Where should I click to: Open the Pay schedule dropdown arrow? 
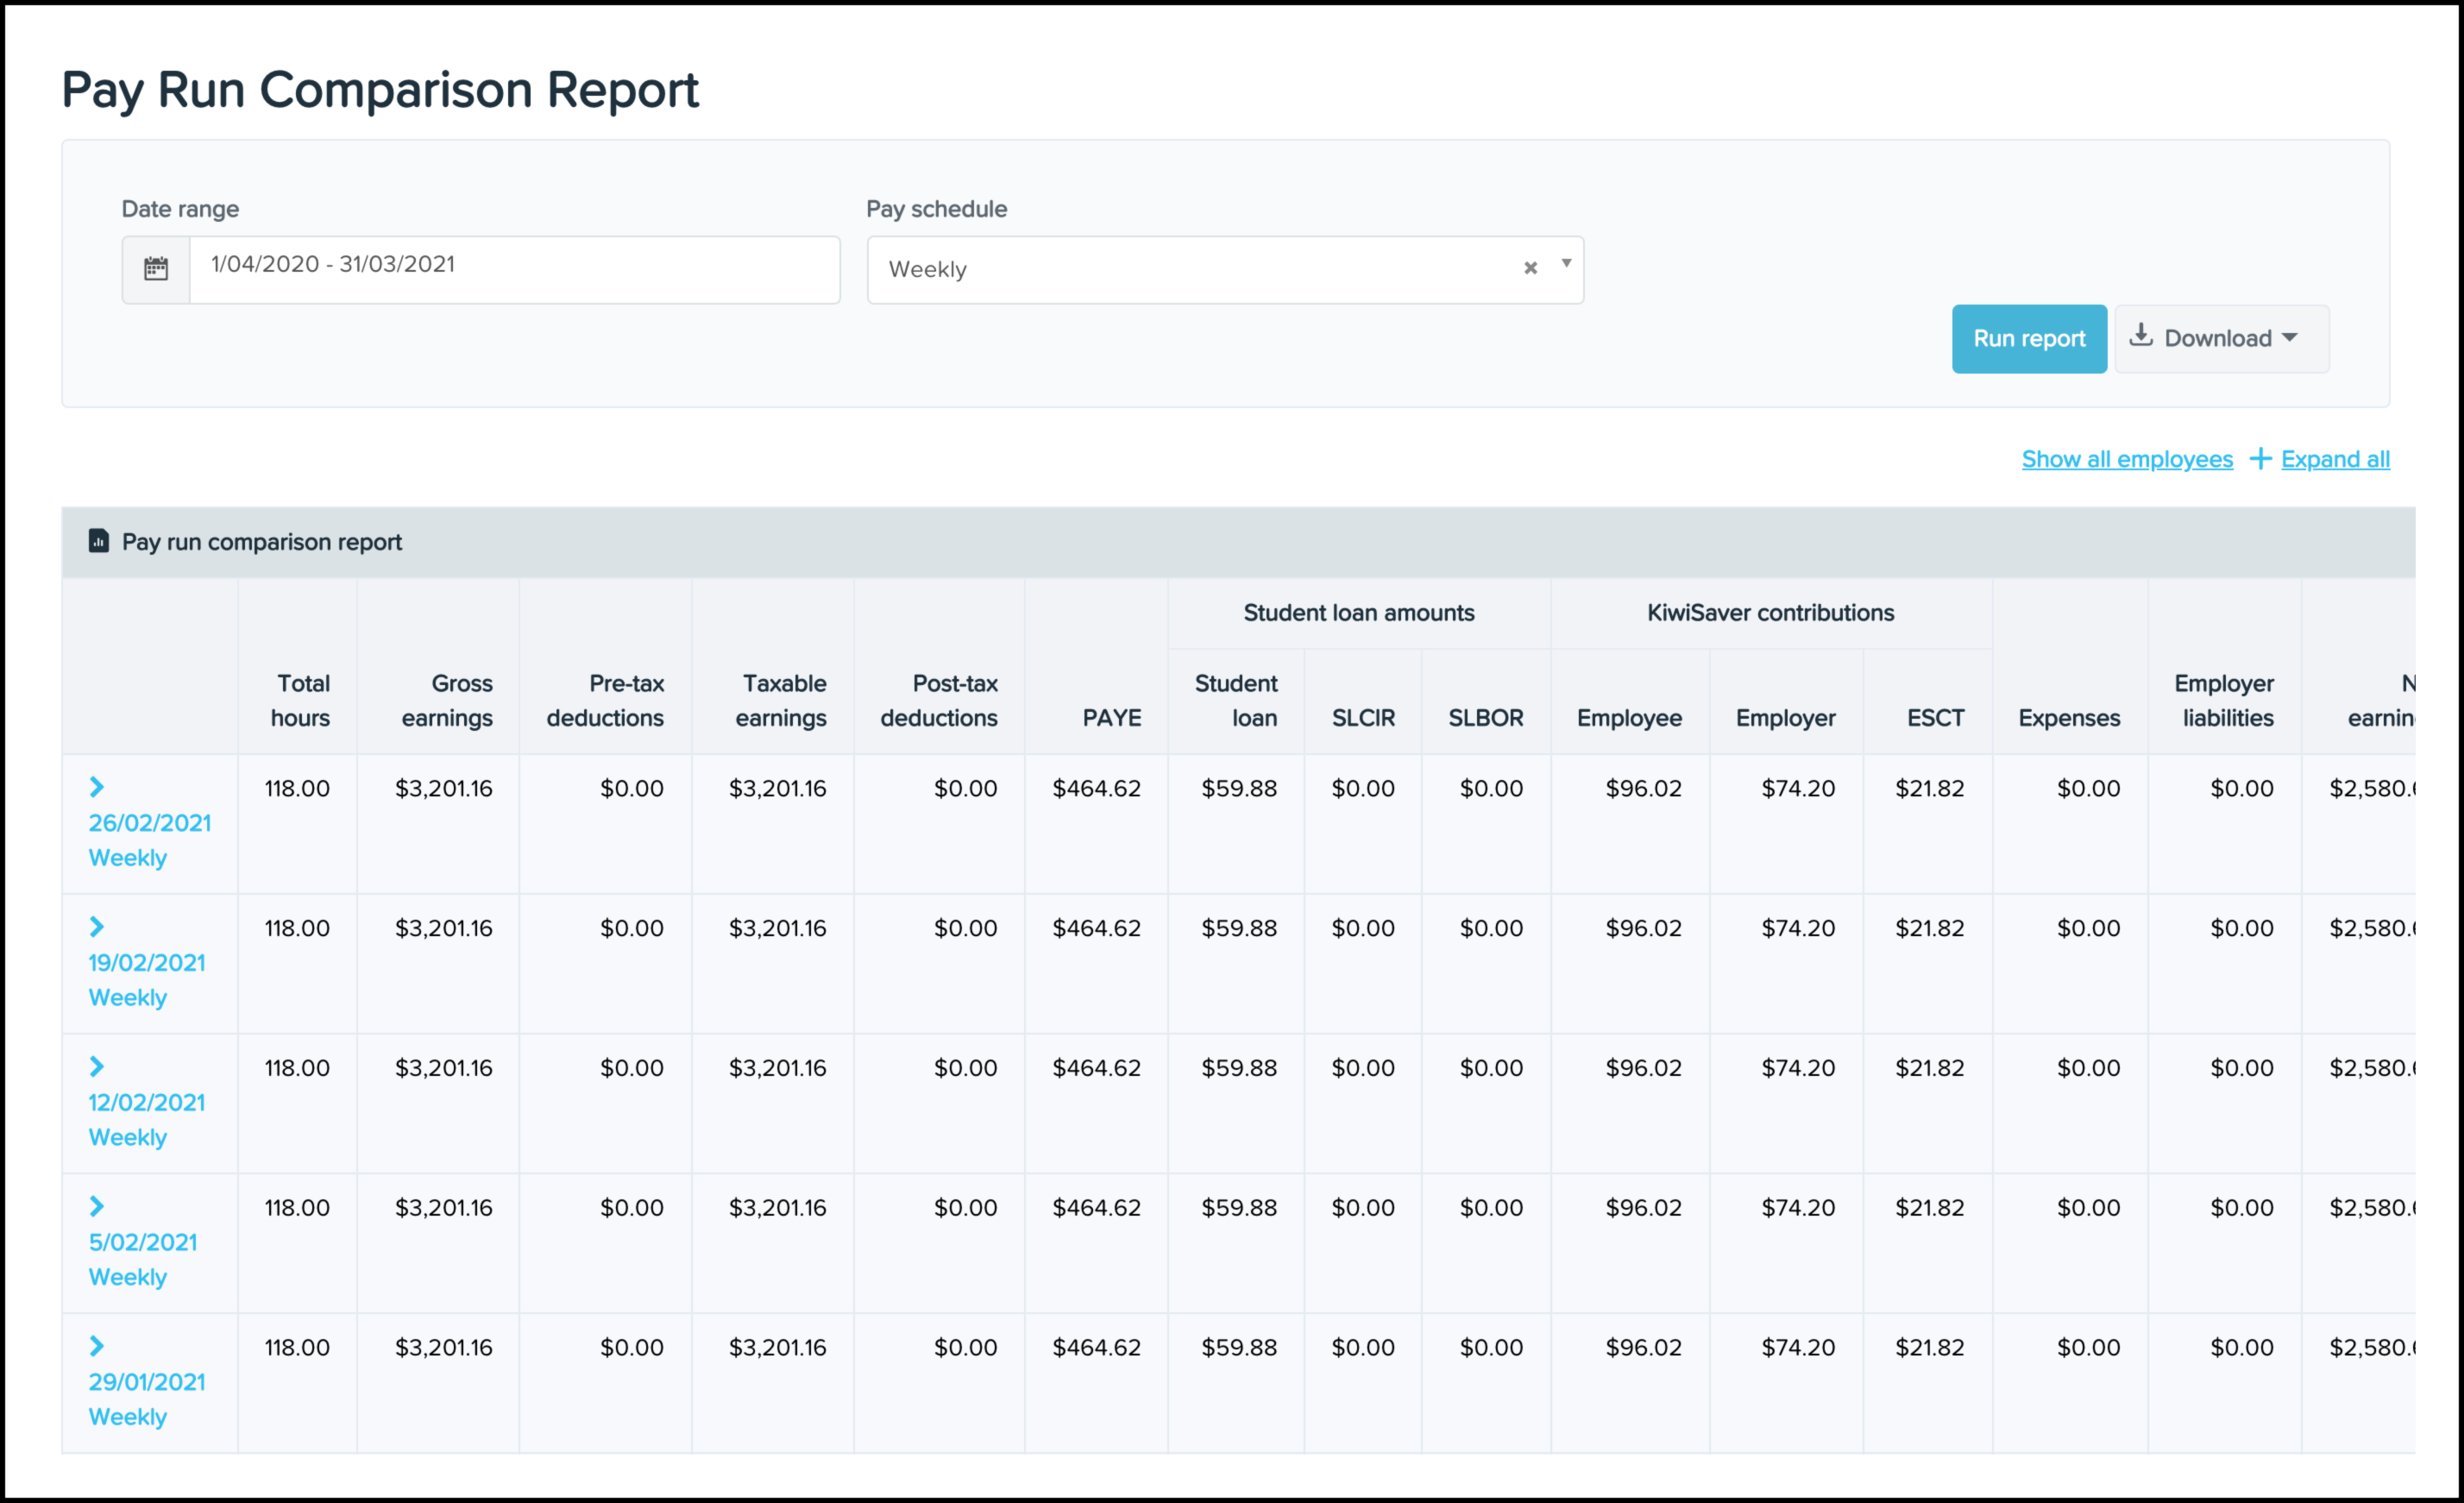point(1566,264)
